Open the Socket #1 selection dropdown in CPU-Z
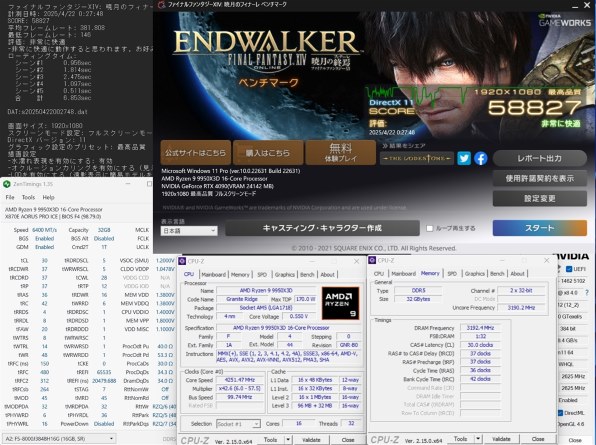This screenshot has width=596, height=445. pyautogui.click(x=238, y=424)
